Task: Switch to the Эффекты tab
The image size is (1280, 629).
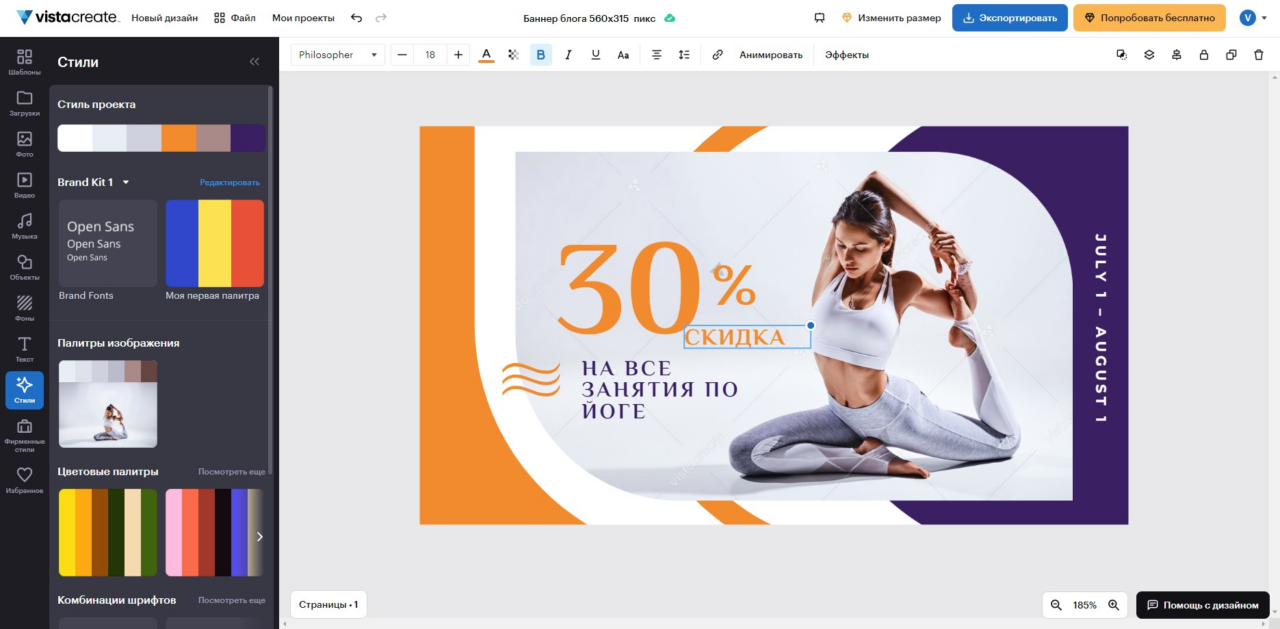Action: click(x=846, y=55)
